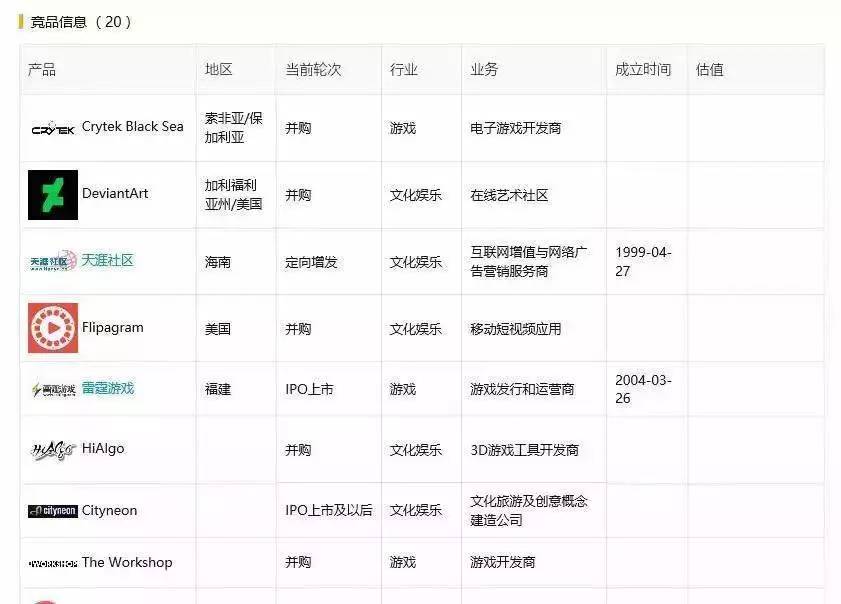Click the 产品 column header
The image size is (841, 604).
[42, 69]
